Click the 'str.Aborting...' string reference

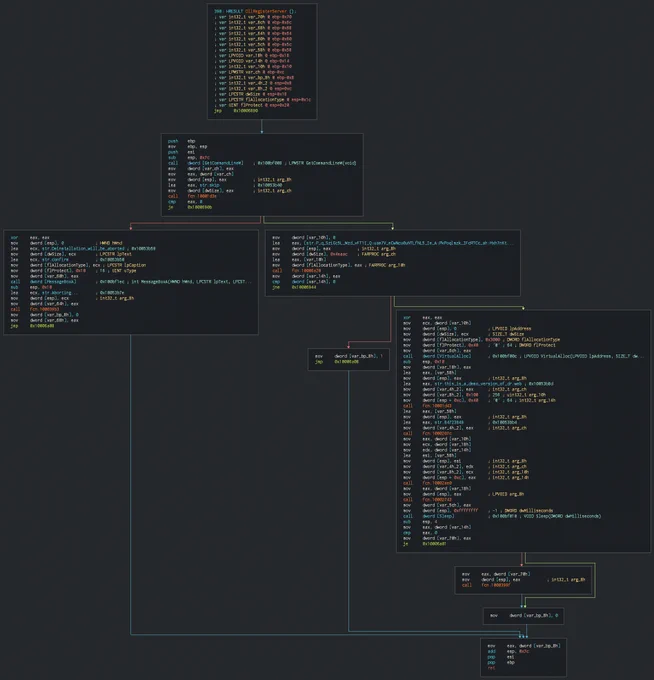coord(60,293)
